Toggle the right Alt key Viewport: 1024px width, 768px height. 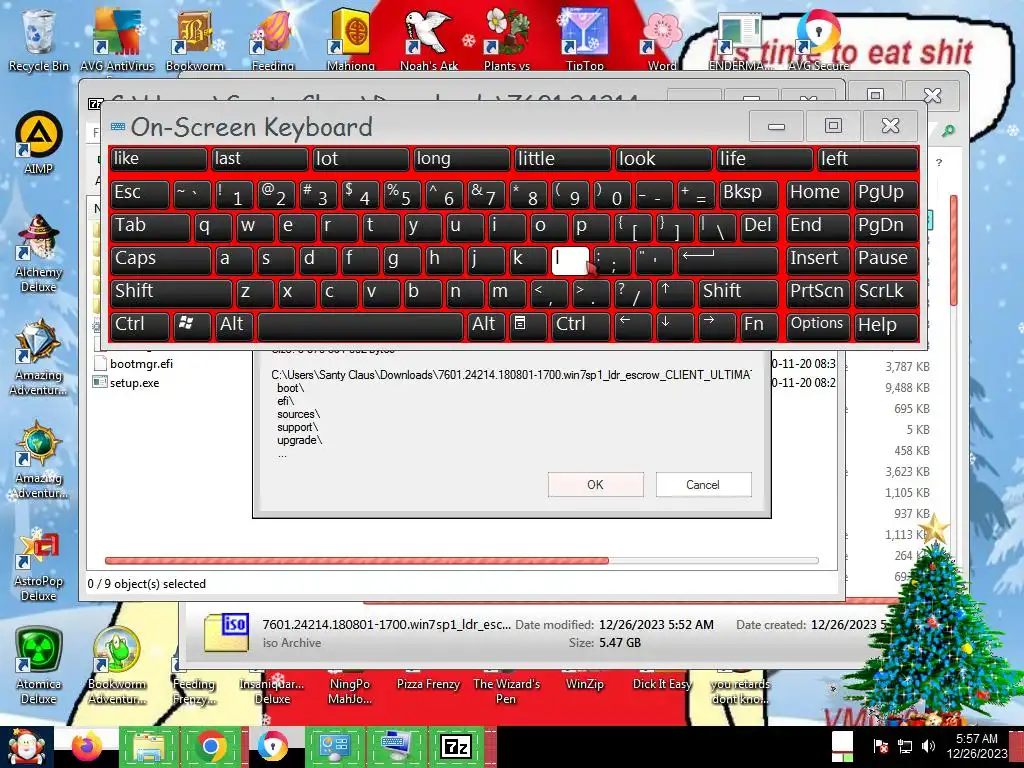pos(486,325)
